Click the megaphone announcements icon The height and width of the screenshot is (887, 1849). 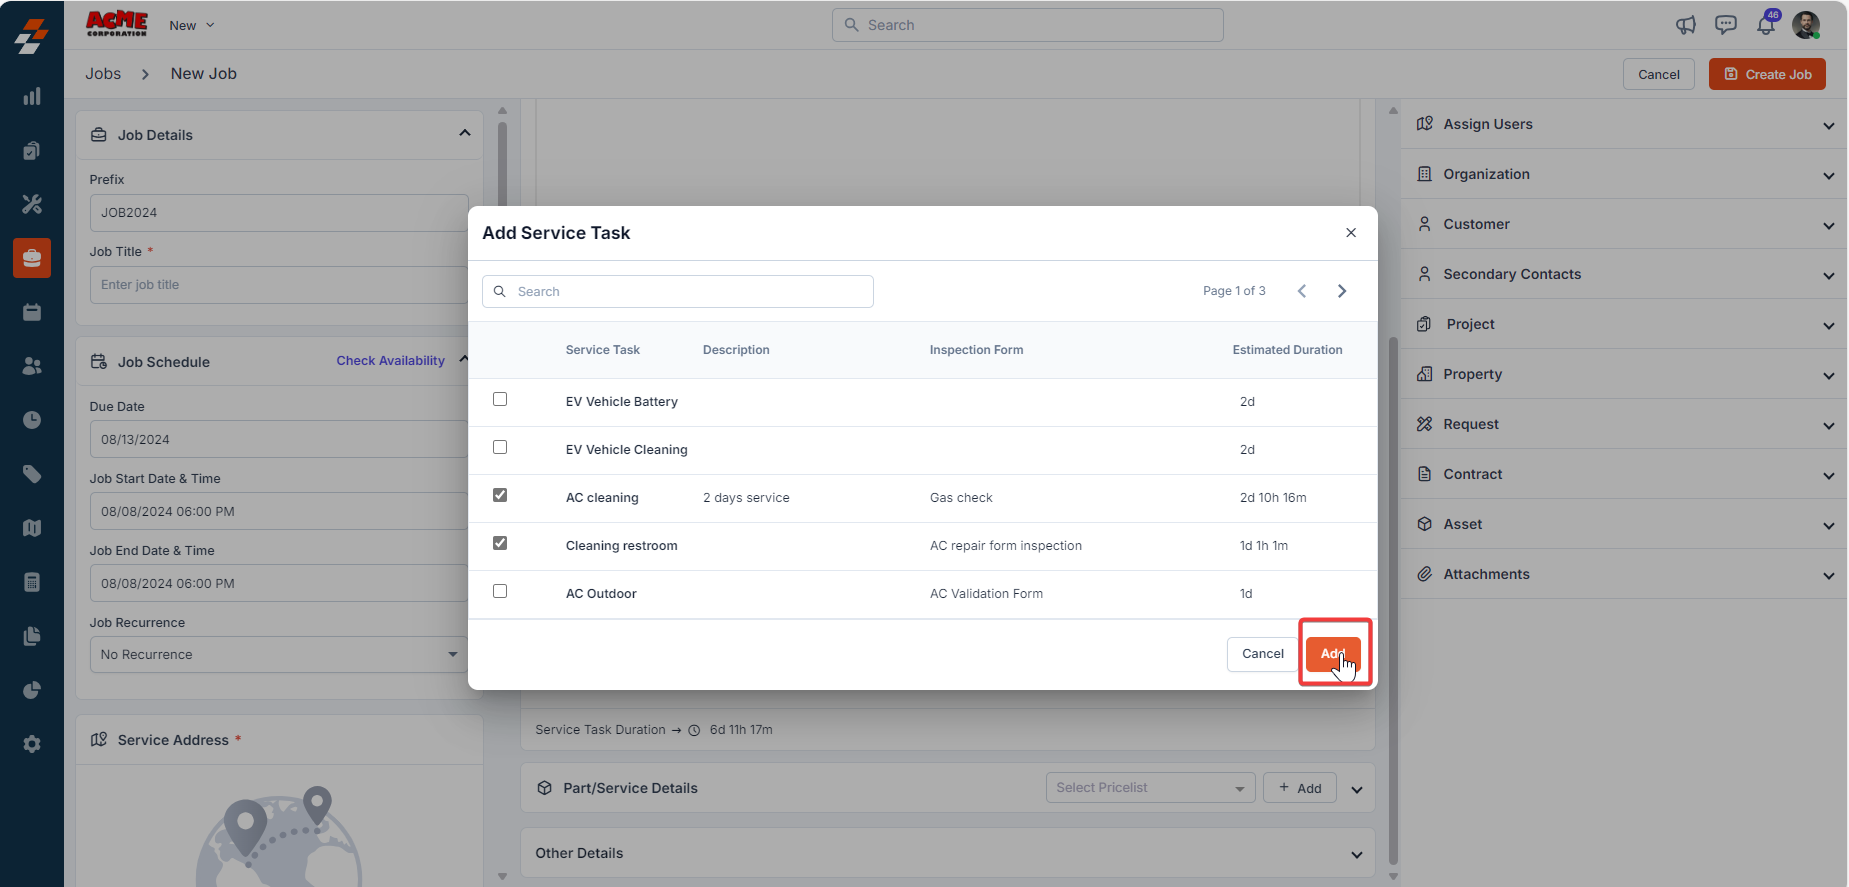(1685, 25)
